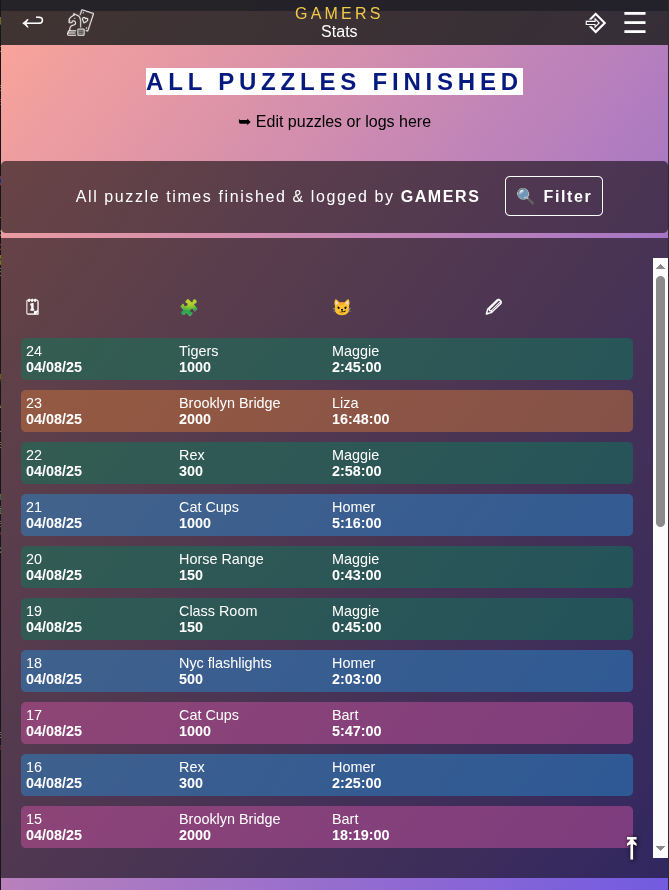Viewport: 669px width, 890px height.
Task: Select log 17 Cat Cups by Bart
Action: (326, 723)
